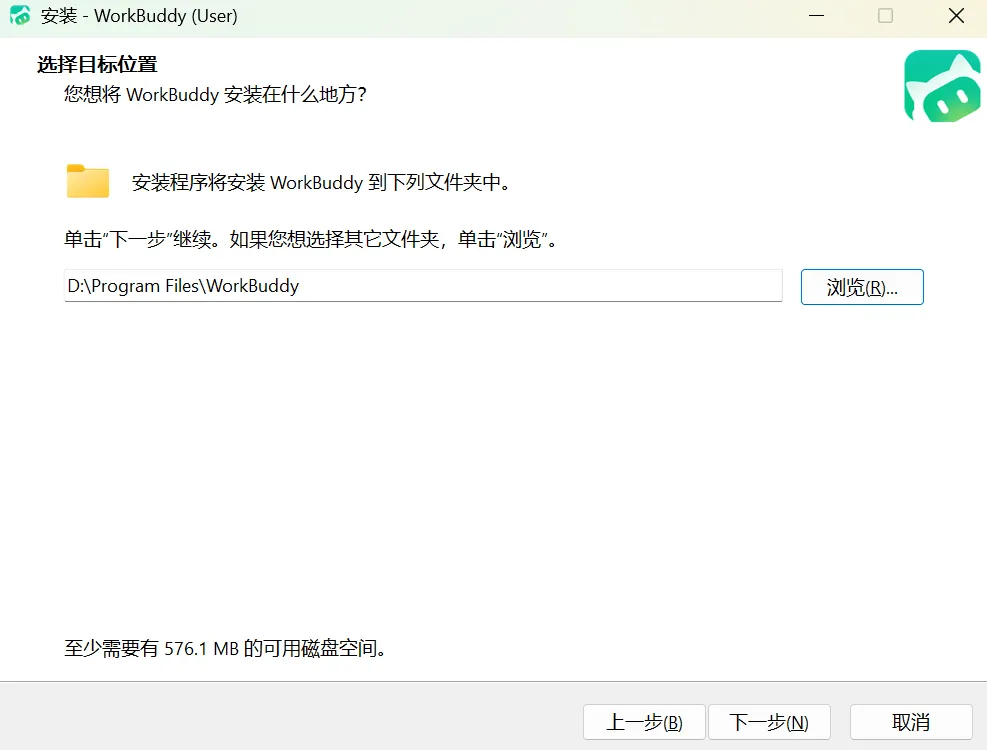Continue with 下一步(N)

point(769,722)
